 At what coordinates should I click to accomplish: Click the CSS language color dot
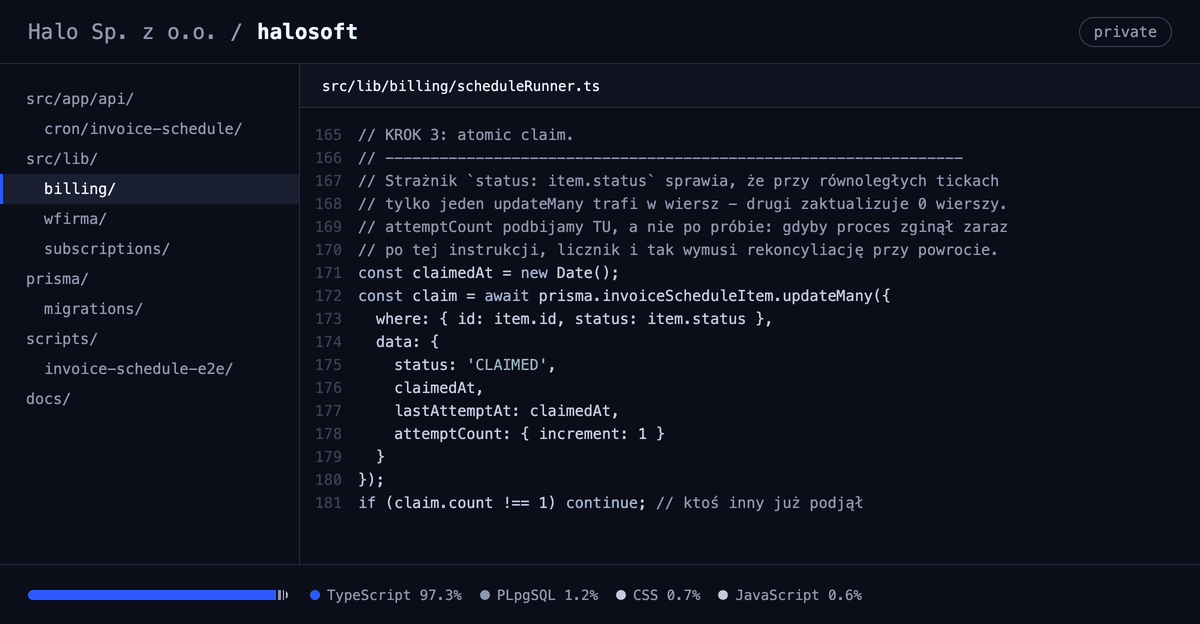pos(621,595)
